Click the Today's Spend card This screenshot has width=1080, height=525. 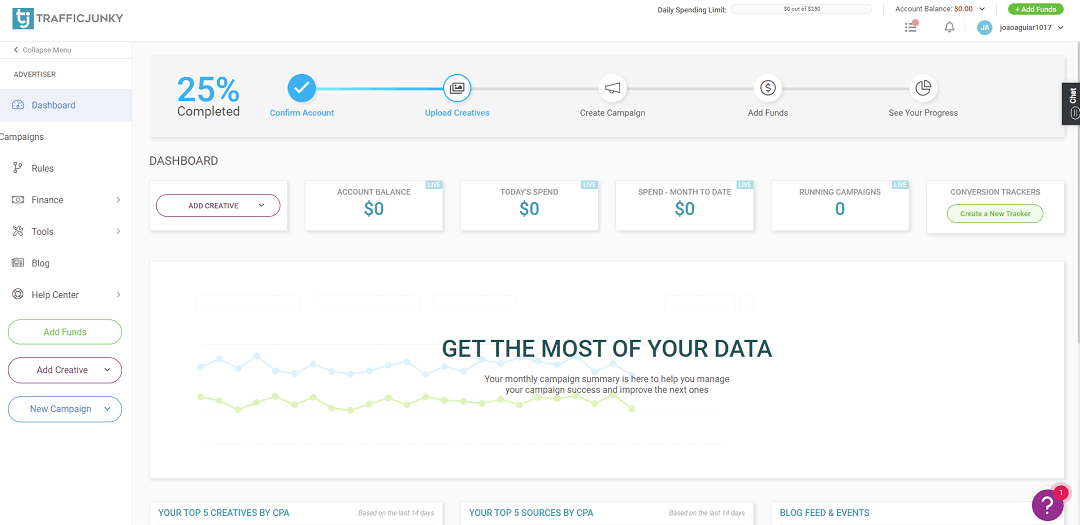click(529, 206)
